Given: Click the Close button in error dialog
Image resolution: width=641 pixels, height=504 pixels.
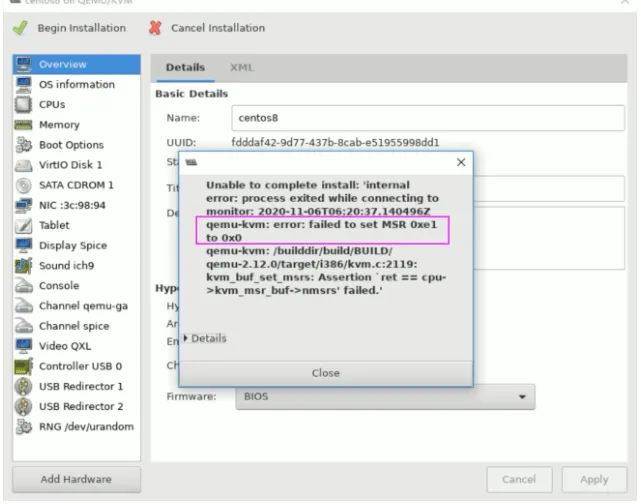Looking at the screenshot, I should [x=326, y=373].
